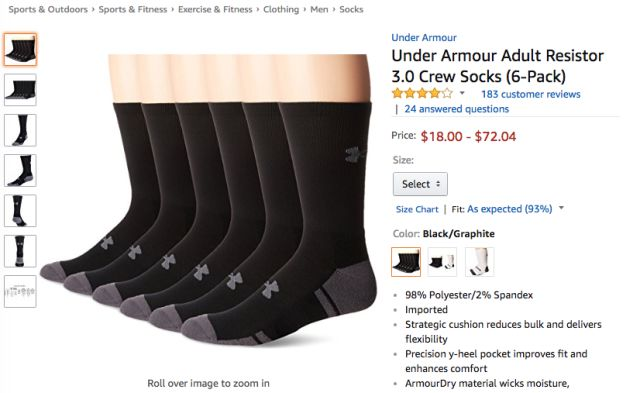Expand the Fit As expected arrow
The width and height of the screenshot is (640, 393).
click(x=562, y=208)
